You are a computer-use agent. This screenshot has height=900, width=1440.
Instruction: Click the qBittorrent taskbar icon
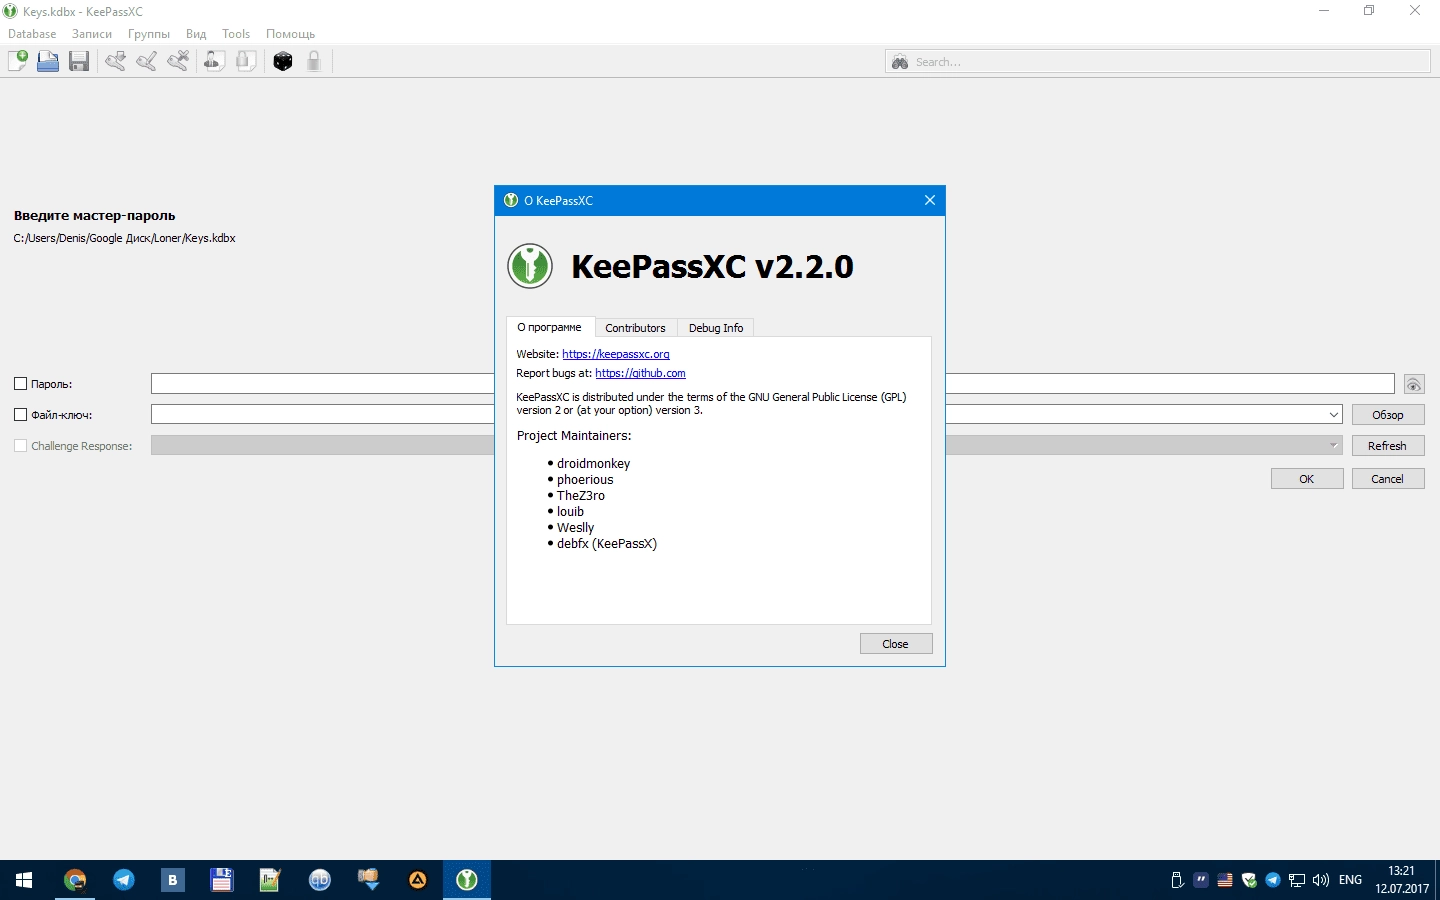tap(320, 880)
